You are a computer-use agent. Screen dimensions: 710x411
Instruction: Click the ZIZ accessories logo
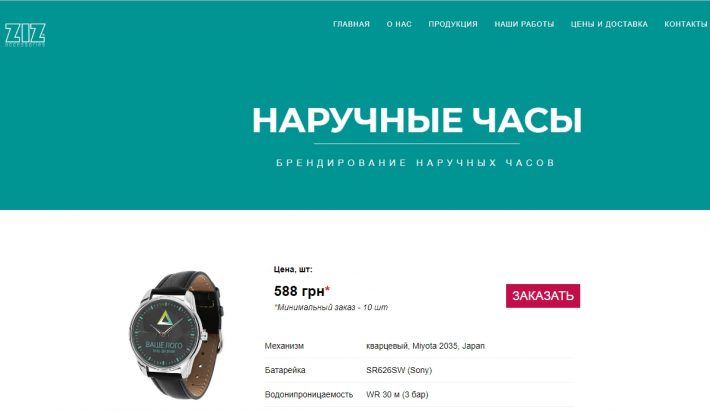(x=25, y=34)
